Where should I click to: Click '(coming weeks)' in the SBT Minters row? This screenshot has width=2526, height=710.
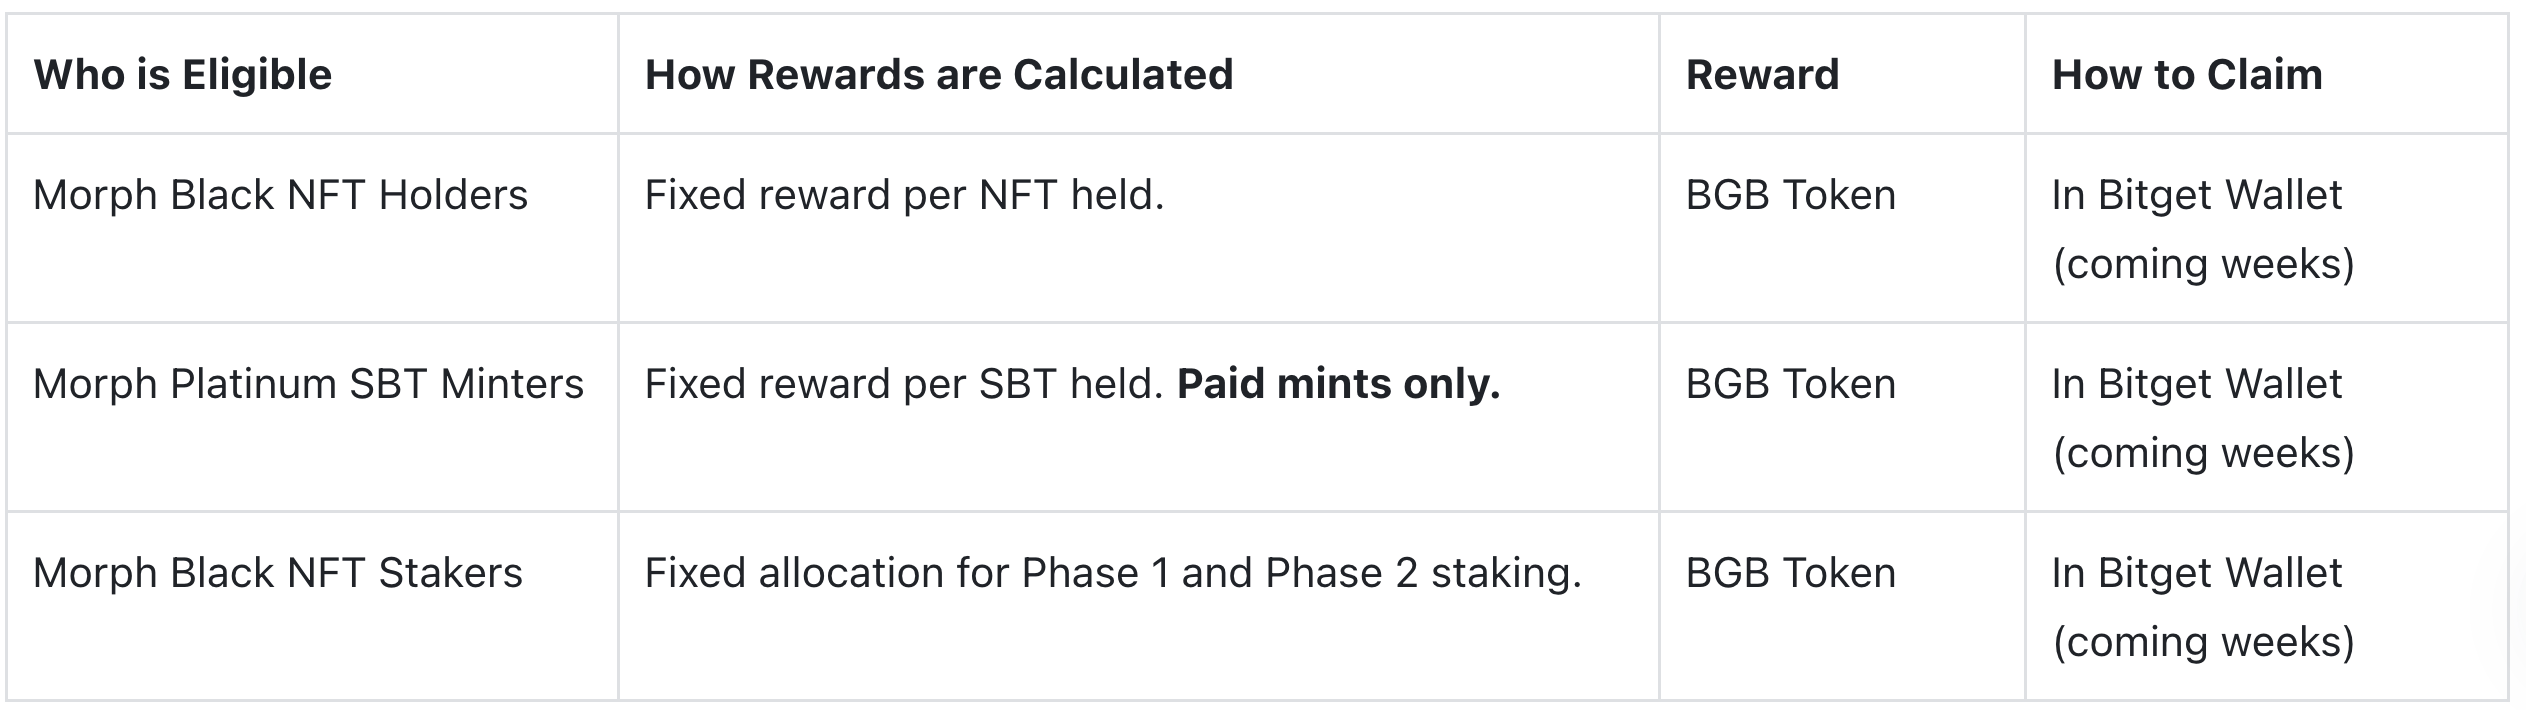tap(2204, 453)
